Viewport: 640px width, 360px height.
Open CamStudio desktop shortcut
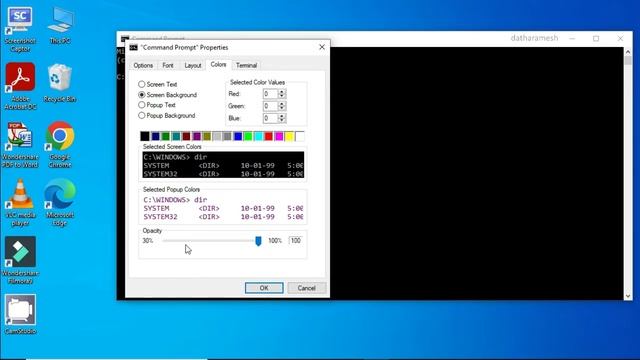(x=20, y=315)
